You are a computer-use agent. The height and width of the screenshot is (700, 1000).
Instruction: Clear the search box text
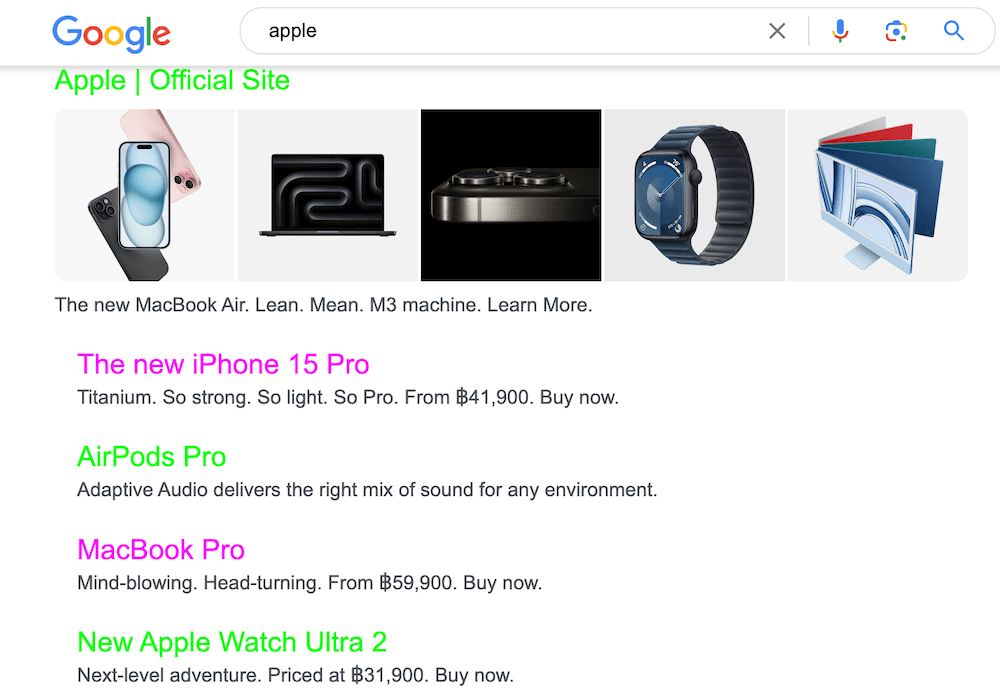[x=777, y=31]
